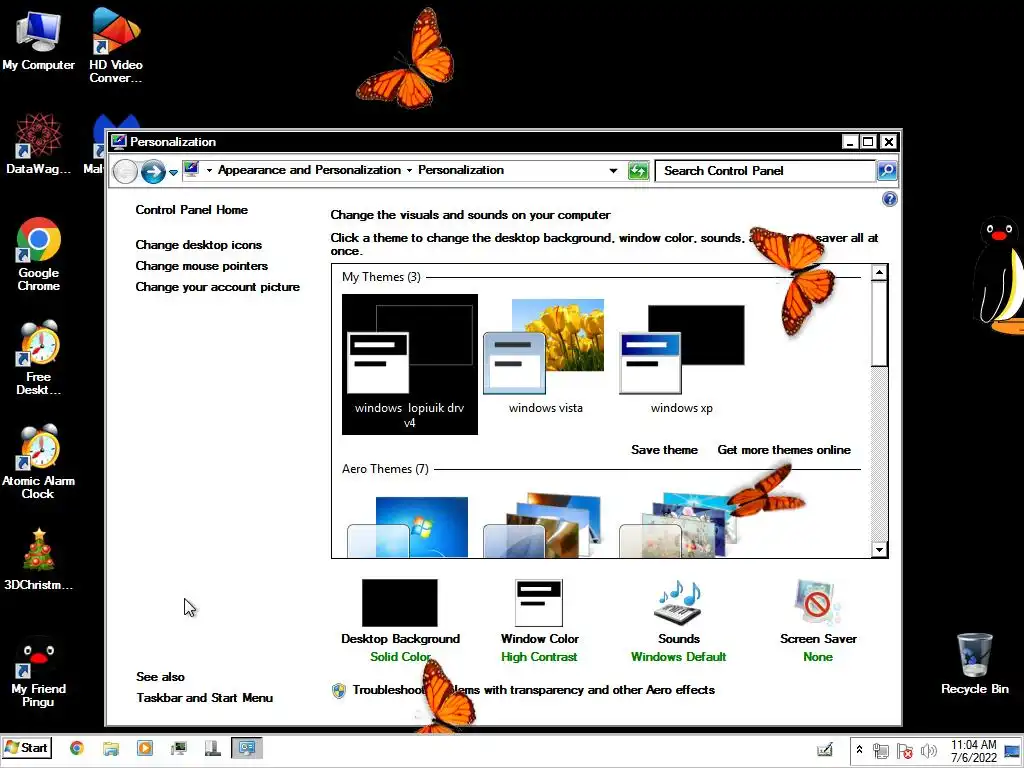
Task: Click the Personalization taskbar button
Action: pos(247,748)
